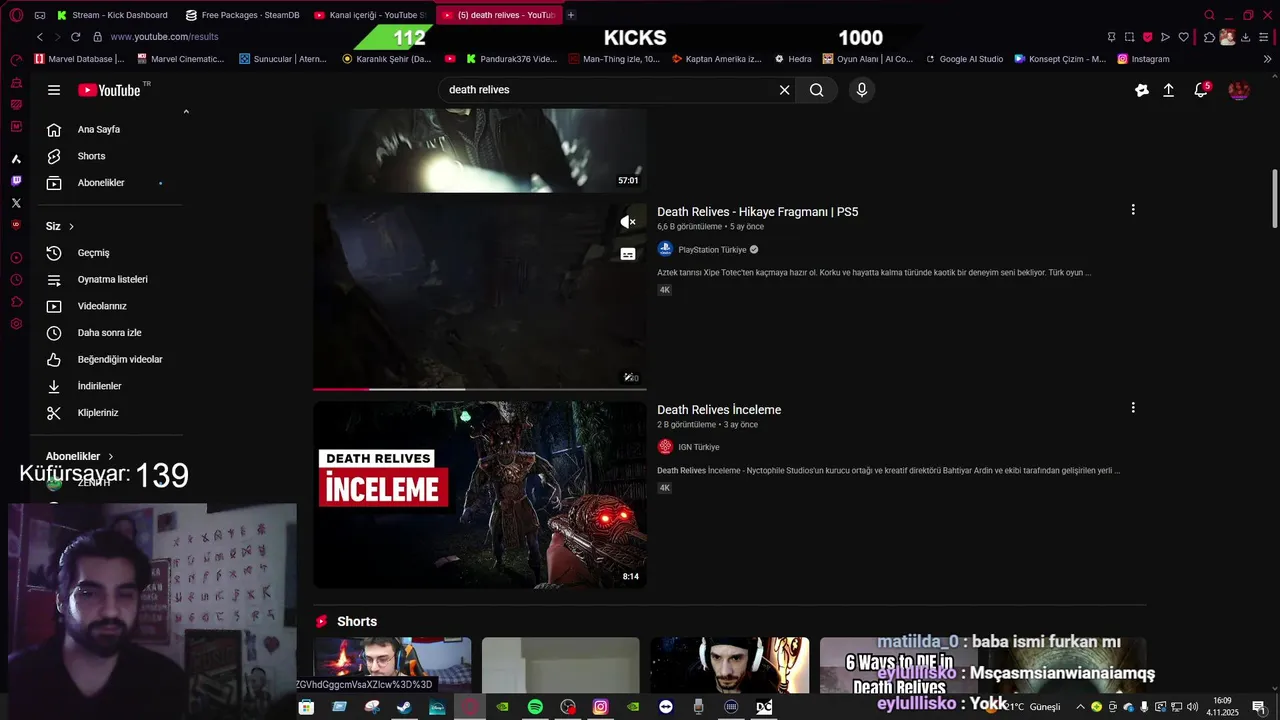Toggle captions on the preview video
This screenshot has height=720, width=1280.
[628, 254]
